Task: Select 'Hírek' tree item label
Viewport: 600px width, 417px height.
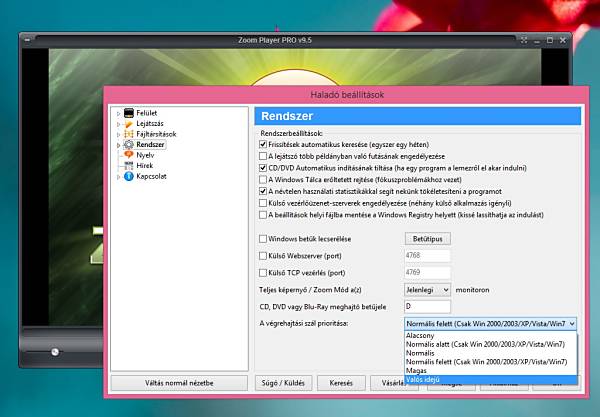Action: [x=145, y=166]
